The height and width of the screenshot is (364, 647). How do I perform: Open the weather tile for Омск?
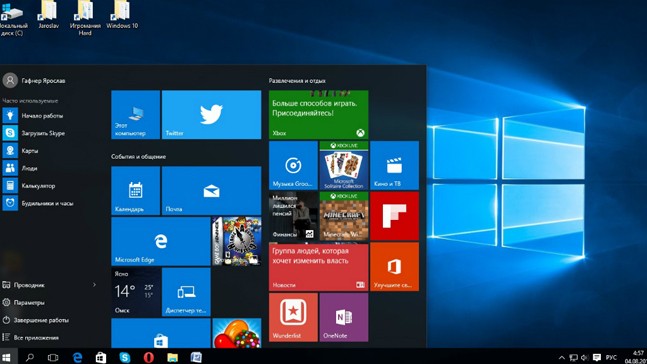(135, 292)
